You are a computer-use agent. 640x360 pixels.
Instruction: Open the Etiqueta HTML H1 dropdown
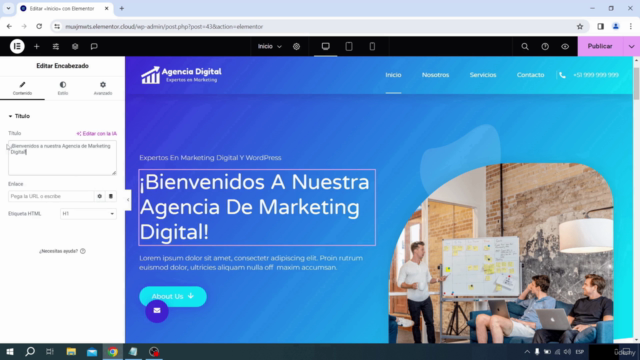click(88, 213)
